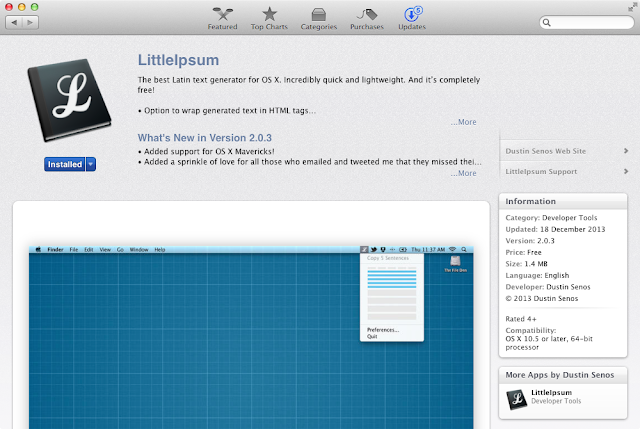This screenshot has height=429, width=640.
Task: Open LittleIpsum Support link
Action: (x=541, y=171)
